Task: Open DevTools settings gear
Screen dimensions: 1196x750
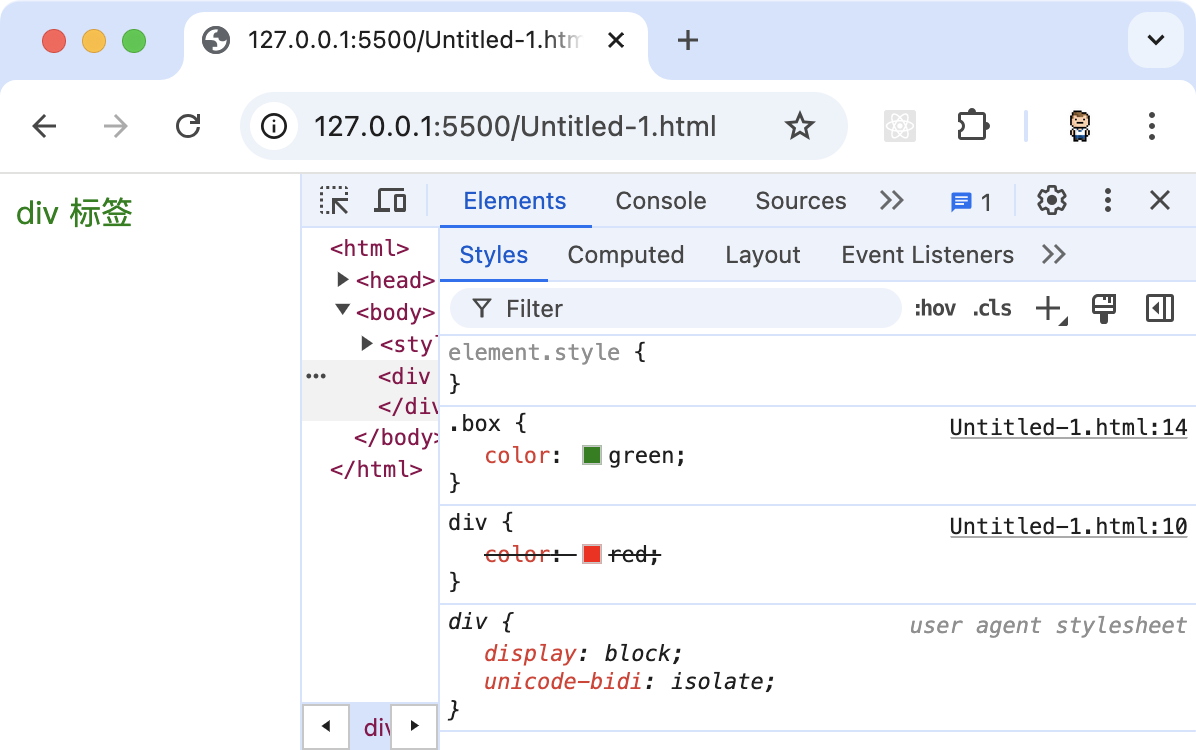Action: coord(1051,201)
